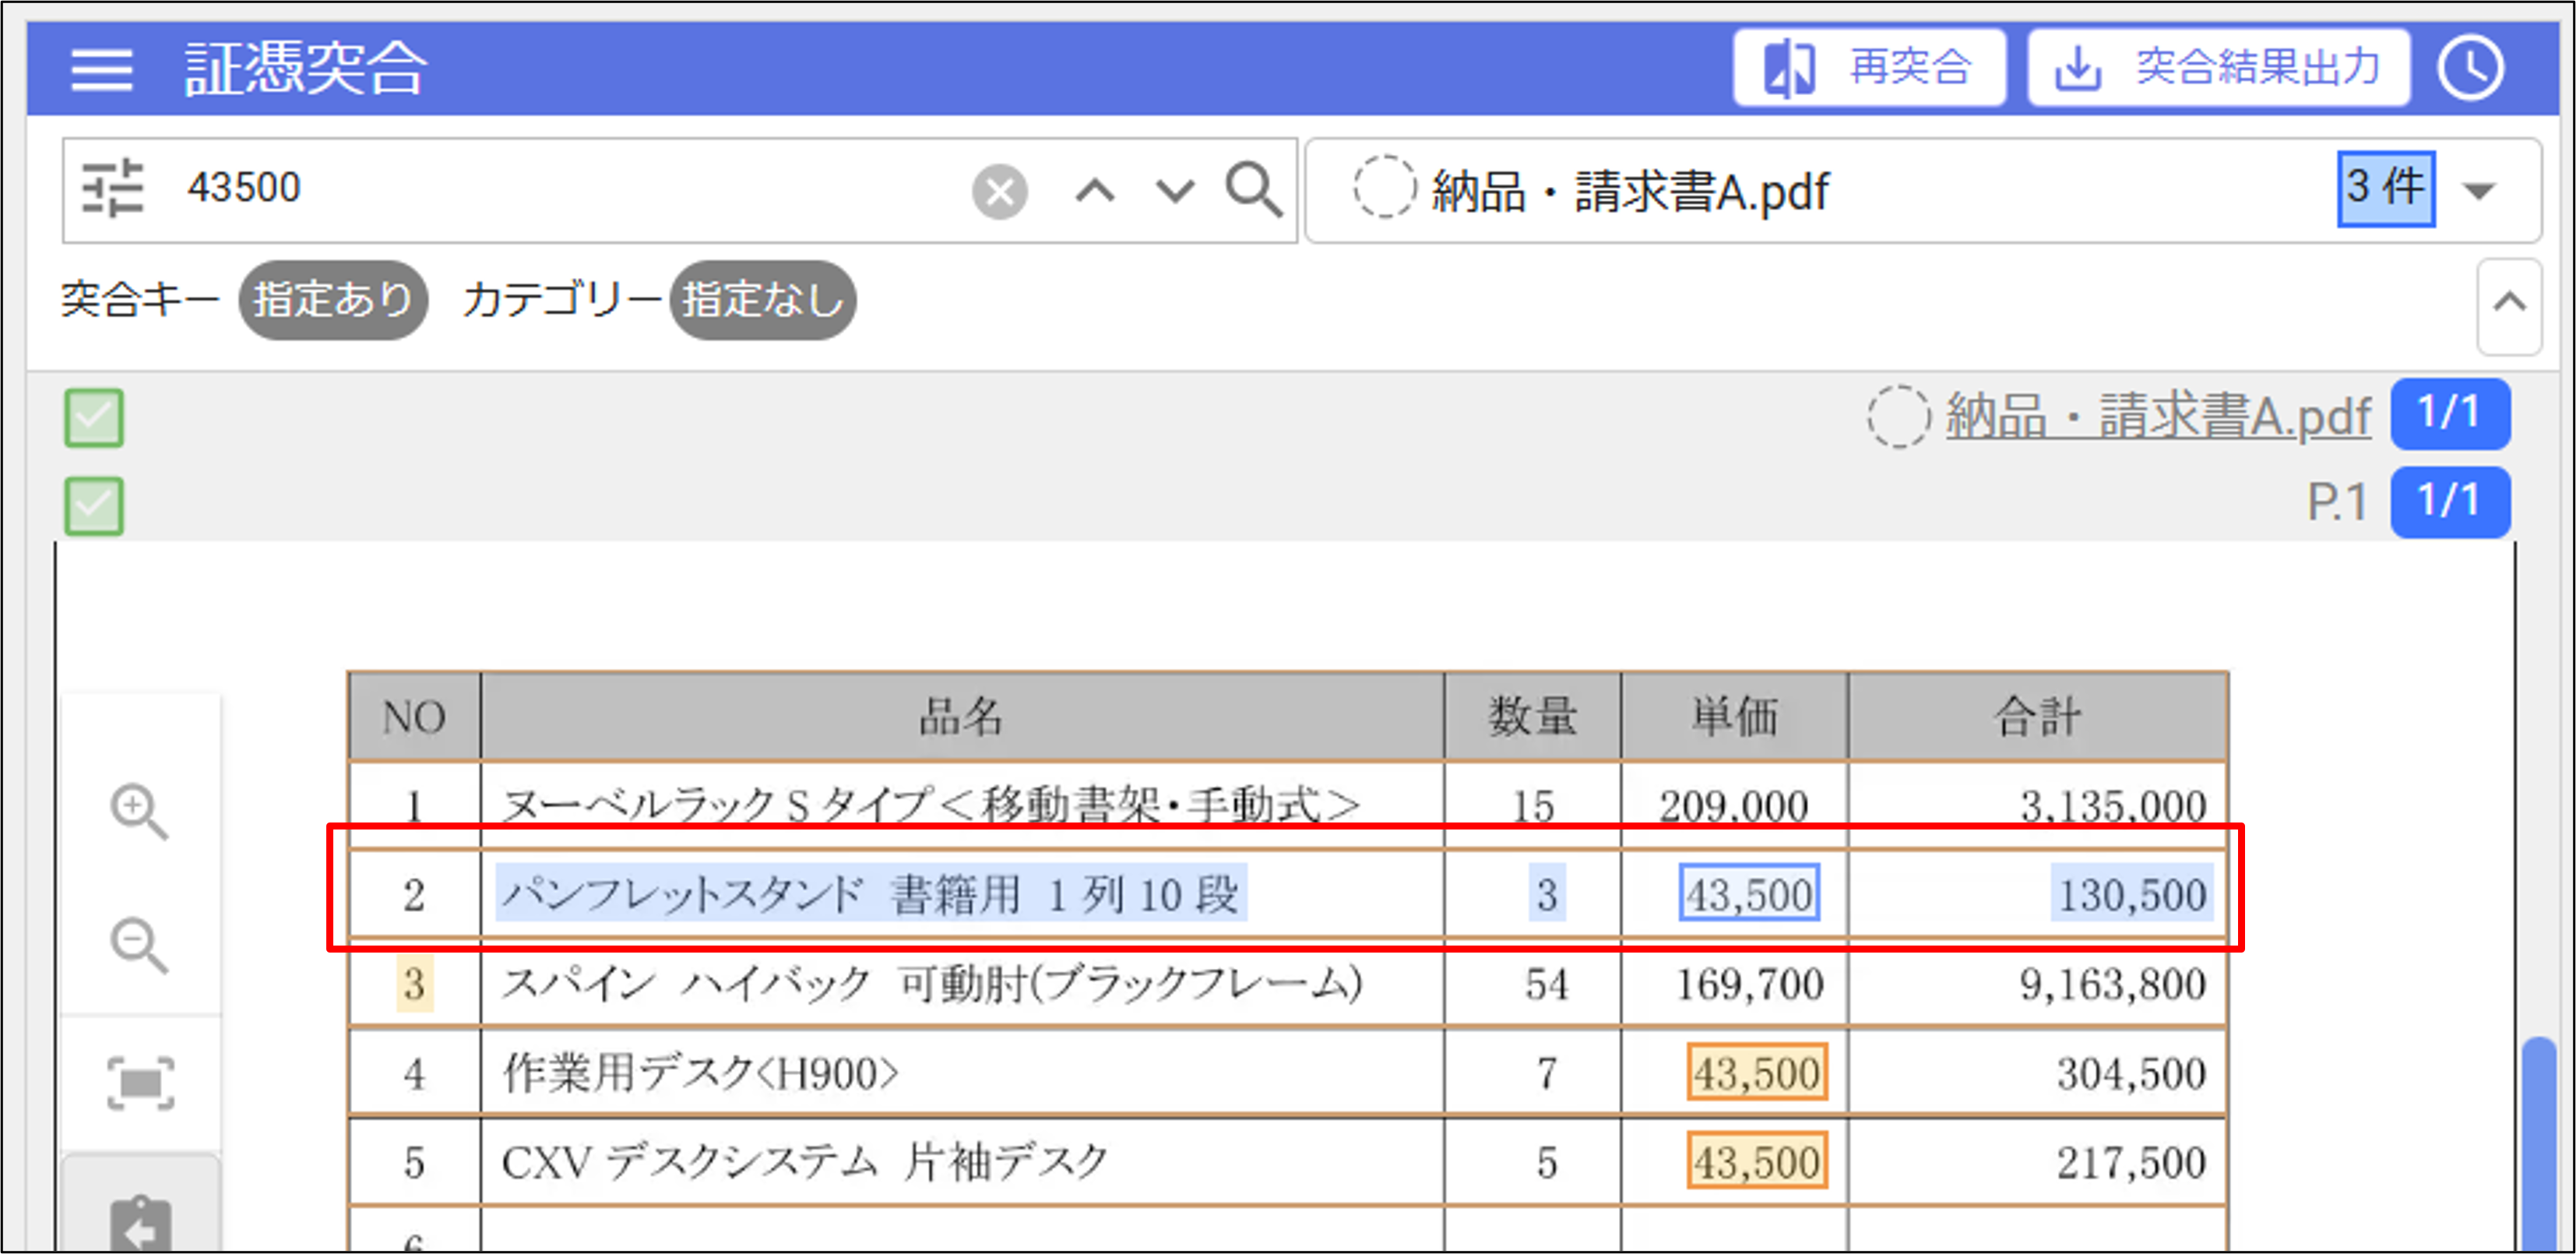The height and width of the screenshot is (1254, 2576).
Task: Toggle checkbox for page P.1 row
Action: pyautogui.click(x=95, y=505)
